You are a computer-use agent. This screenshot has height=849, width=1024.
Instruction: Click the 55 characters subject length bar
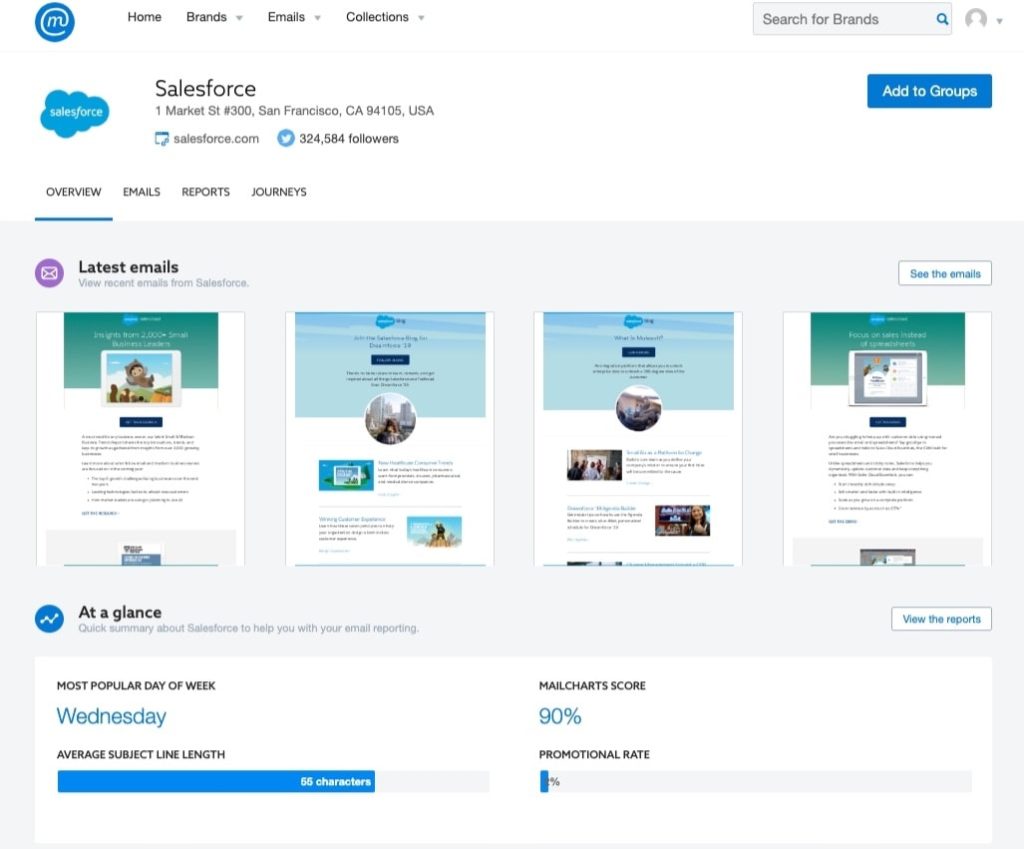pyautogui.click(x=216, y=782)
